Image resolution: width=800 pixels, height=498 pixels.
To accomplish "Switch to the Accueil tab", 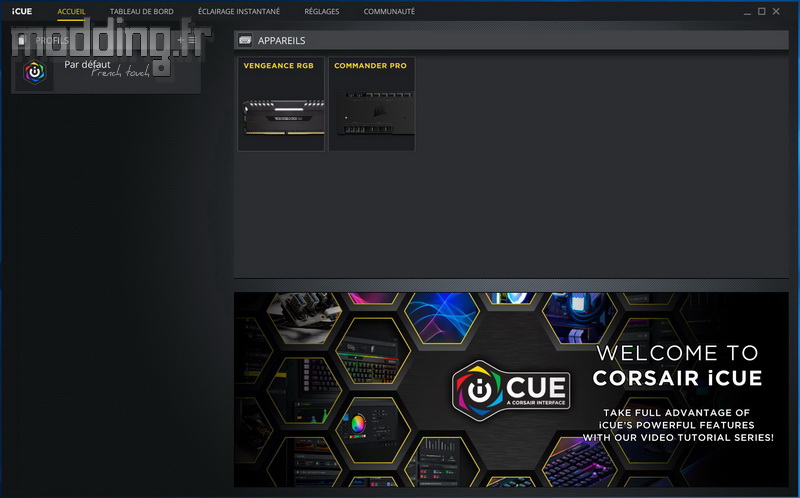I will pos(71,11).
